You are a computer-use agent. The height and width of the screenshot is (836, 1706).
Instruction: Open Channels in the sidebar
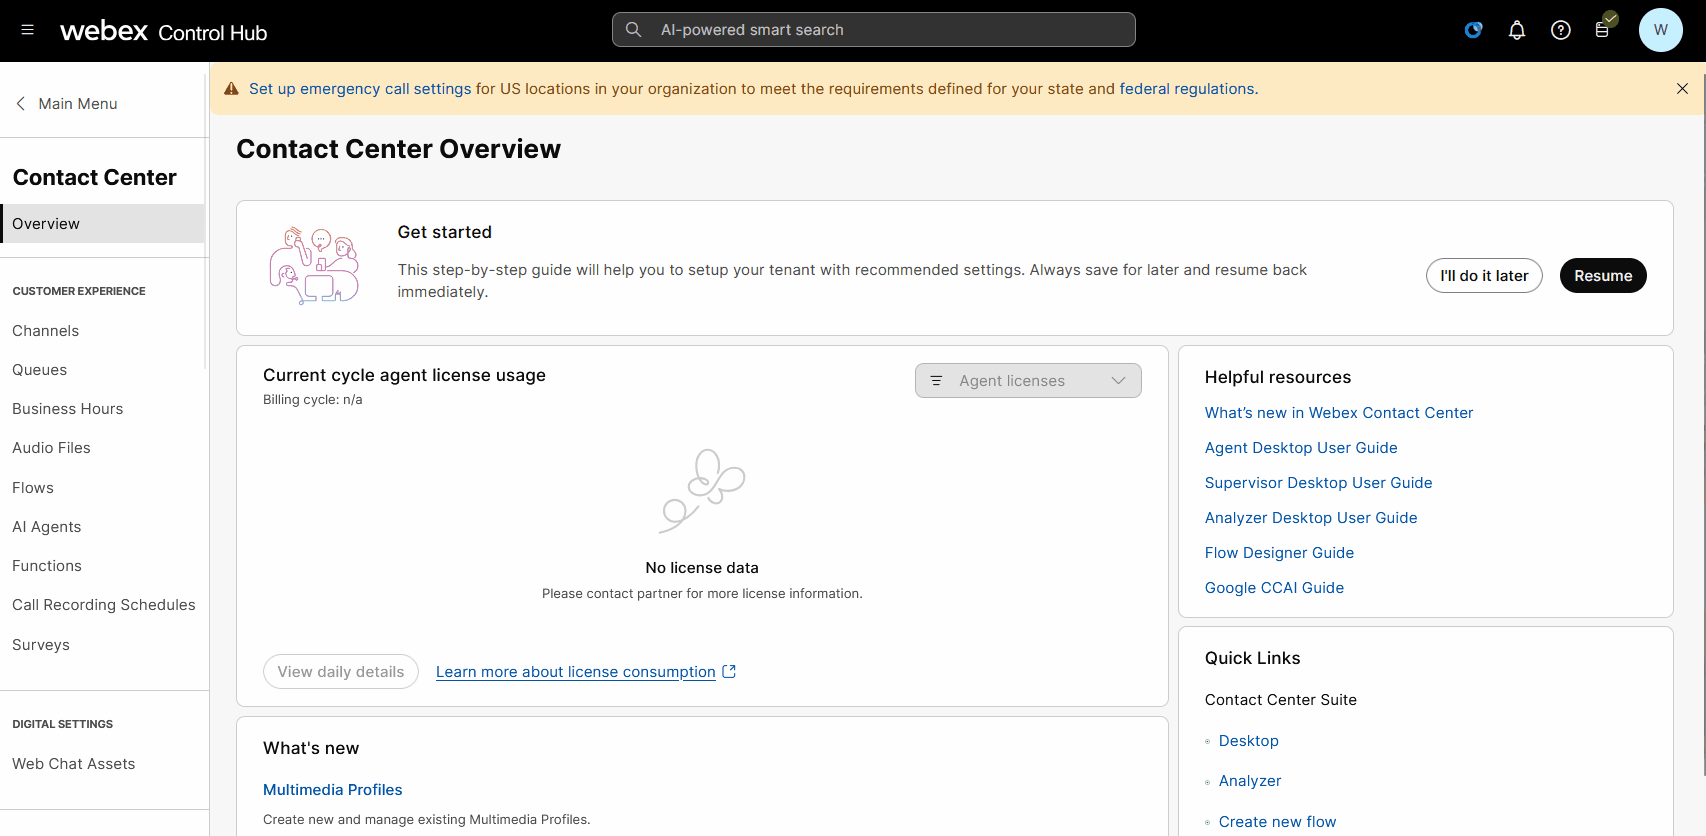(46, 331)
